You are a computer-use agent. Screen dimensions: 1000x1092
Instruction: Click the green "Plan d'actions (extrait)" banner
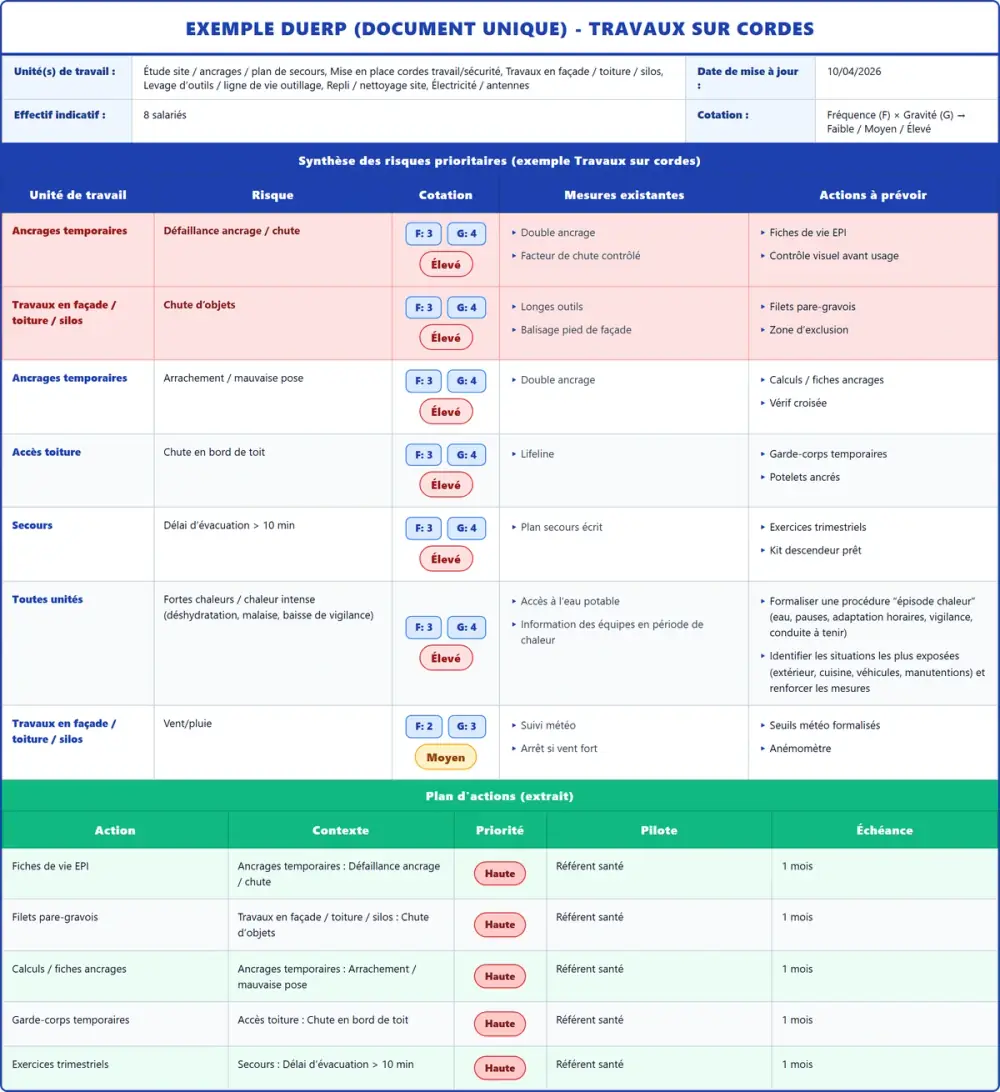[x=499, y=796]
